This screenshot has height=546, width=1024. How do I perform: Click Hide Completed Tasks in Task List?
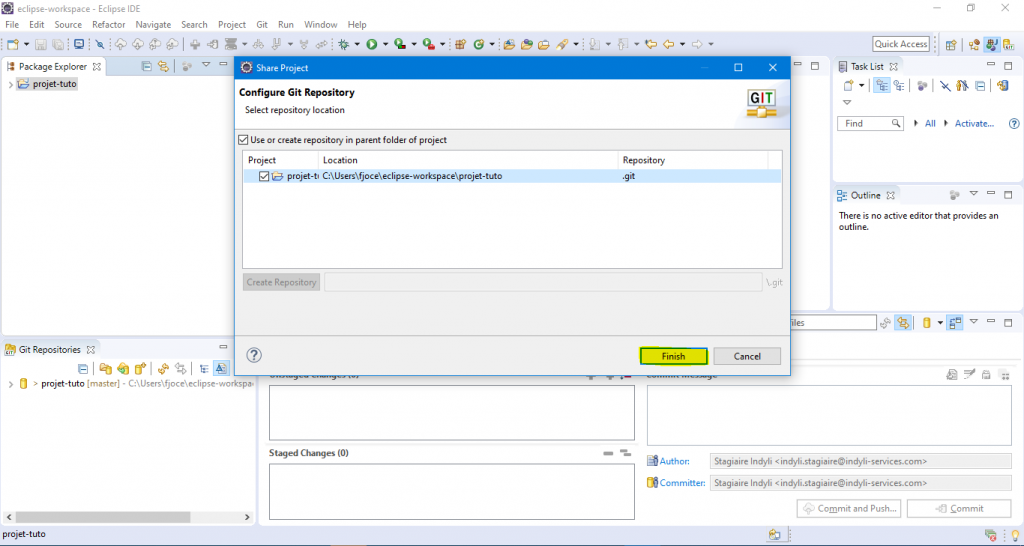coord(945,86)
